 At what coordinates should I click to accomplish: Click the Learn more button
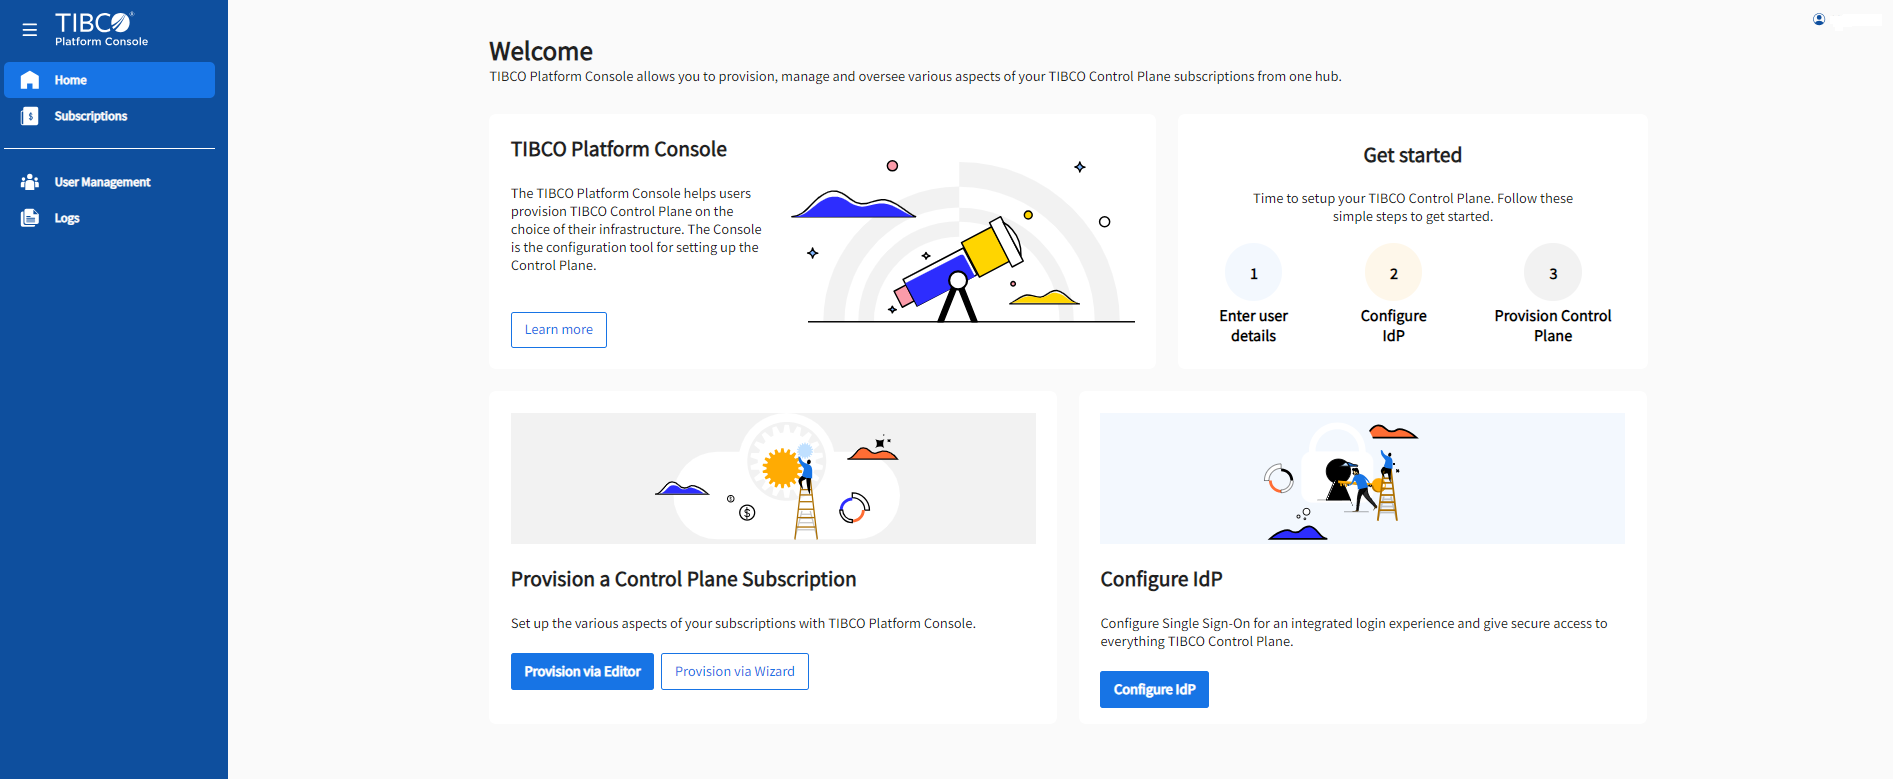(x=558, y=330)
